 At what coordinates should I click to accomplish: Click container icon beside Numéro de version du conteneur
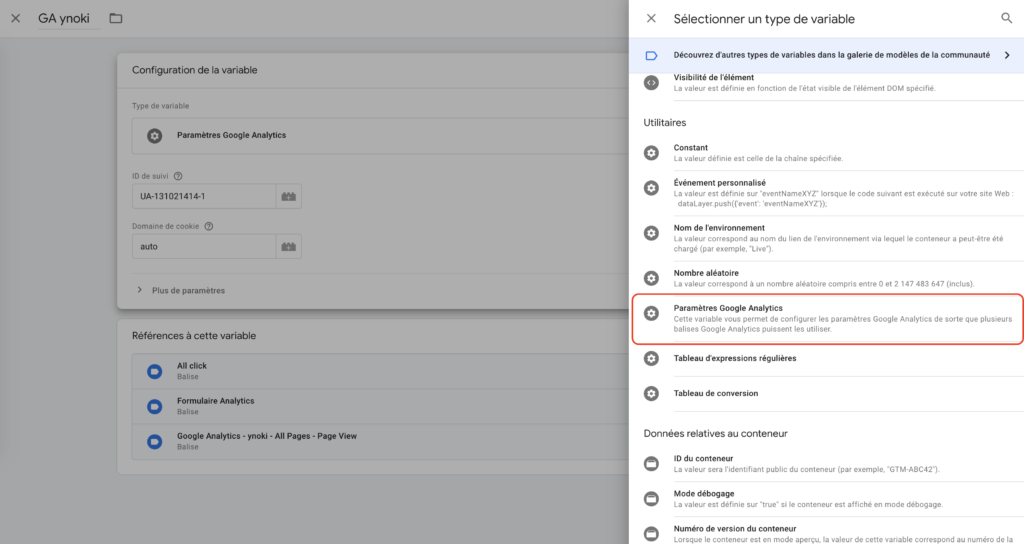click(x=651, y=534)
